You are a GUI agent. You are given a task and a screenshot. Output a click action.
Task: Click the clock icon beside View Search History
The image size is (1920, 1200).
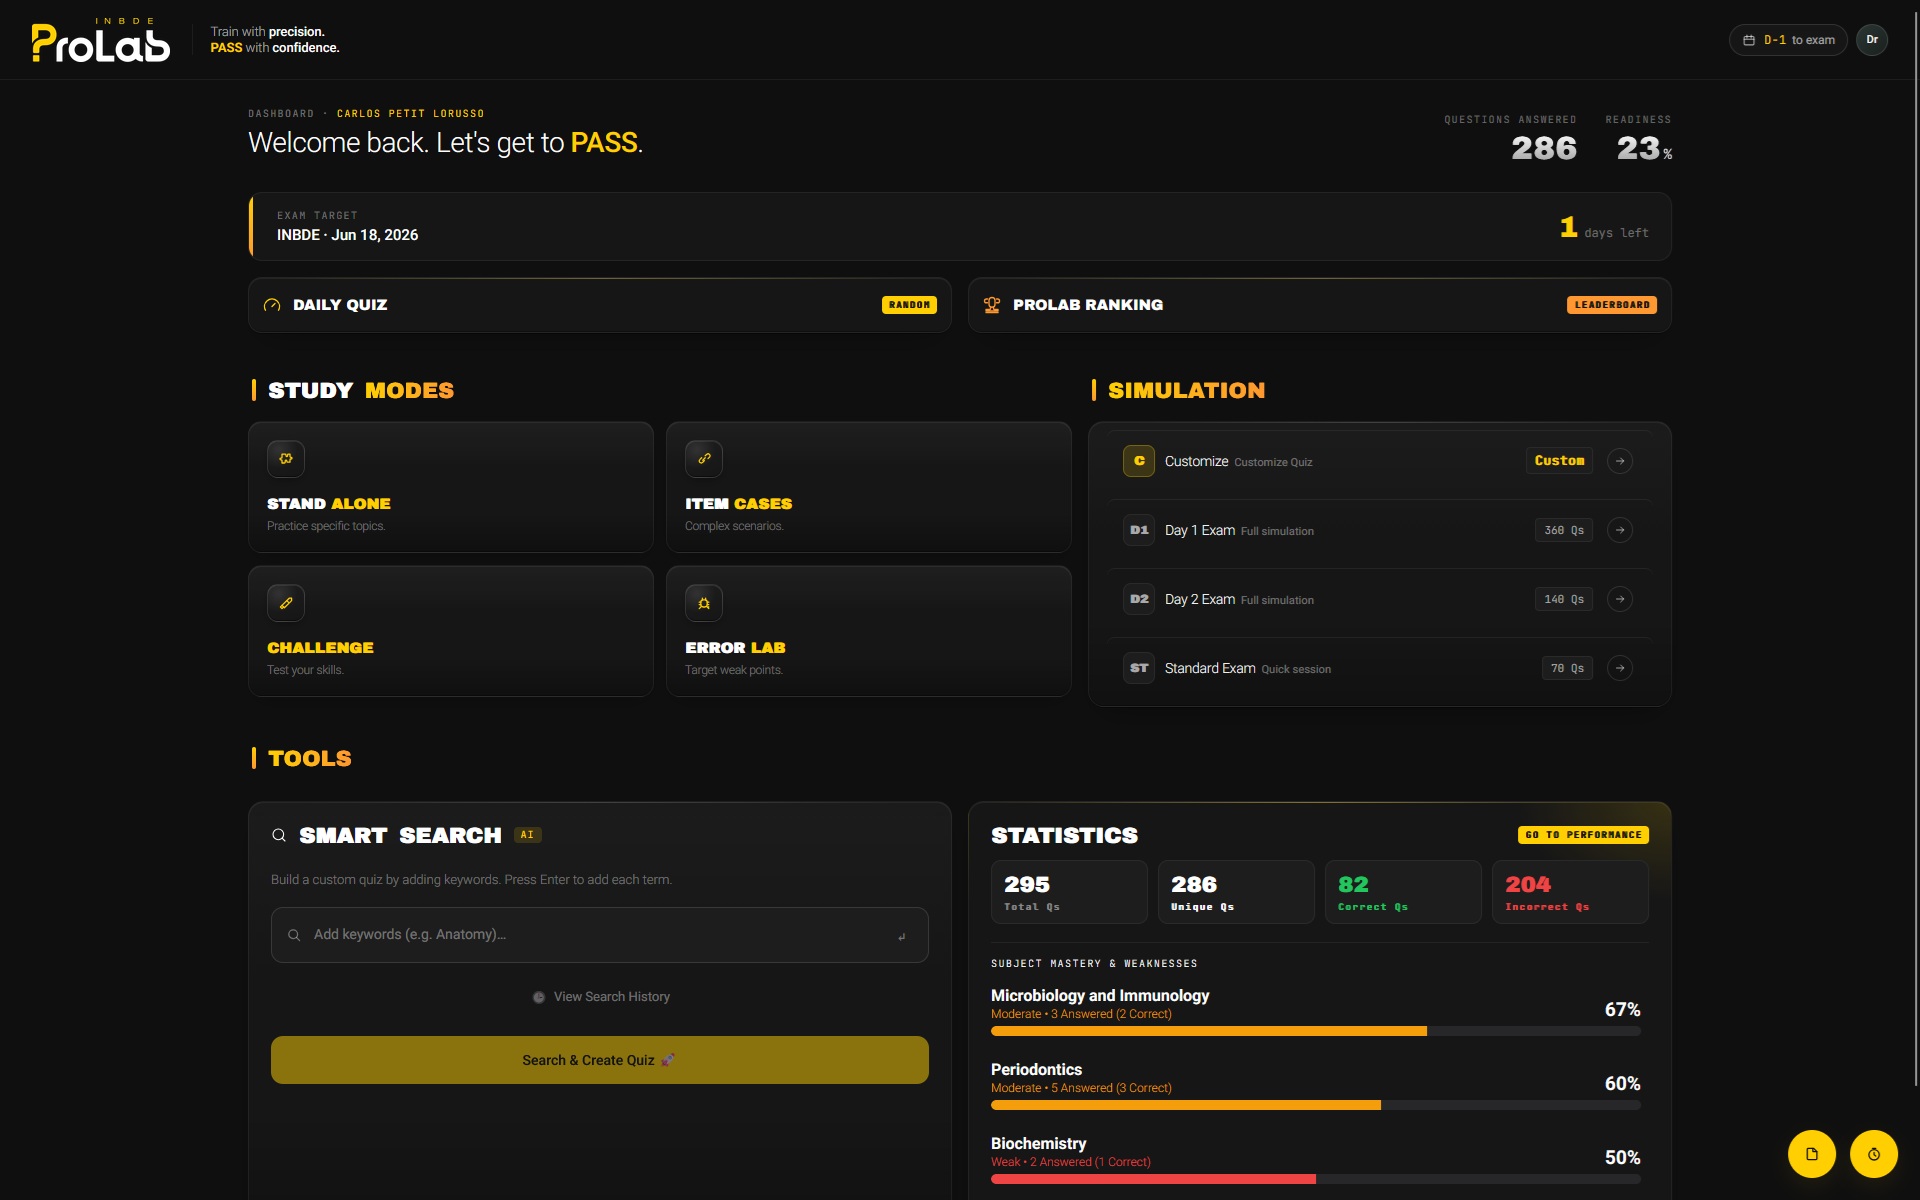click(x=539, y=997)
